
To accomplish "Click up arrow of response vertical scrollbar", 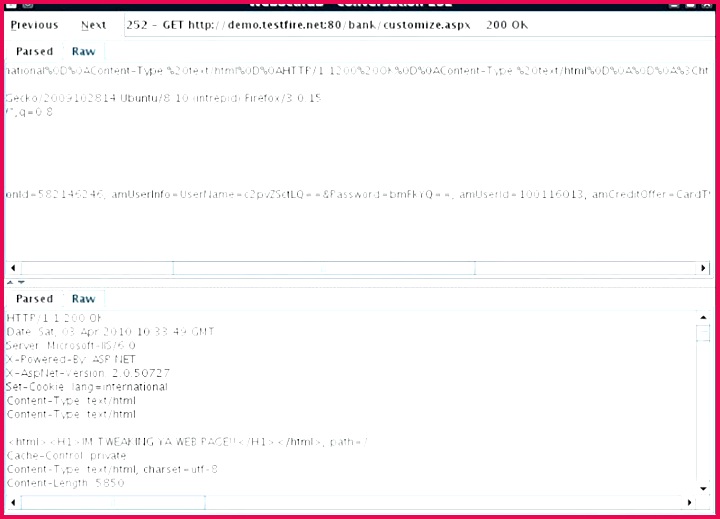I will click(704, 318).
